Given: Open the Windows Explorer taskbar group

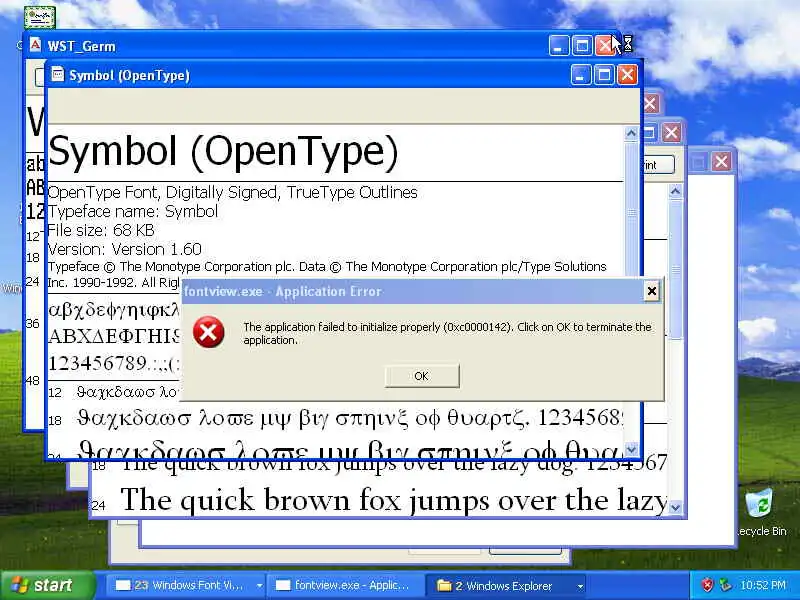Looking at the screenshot, I should (506, 586).
